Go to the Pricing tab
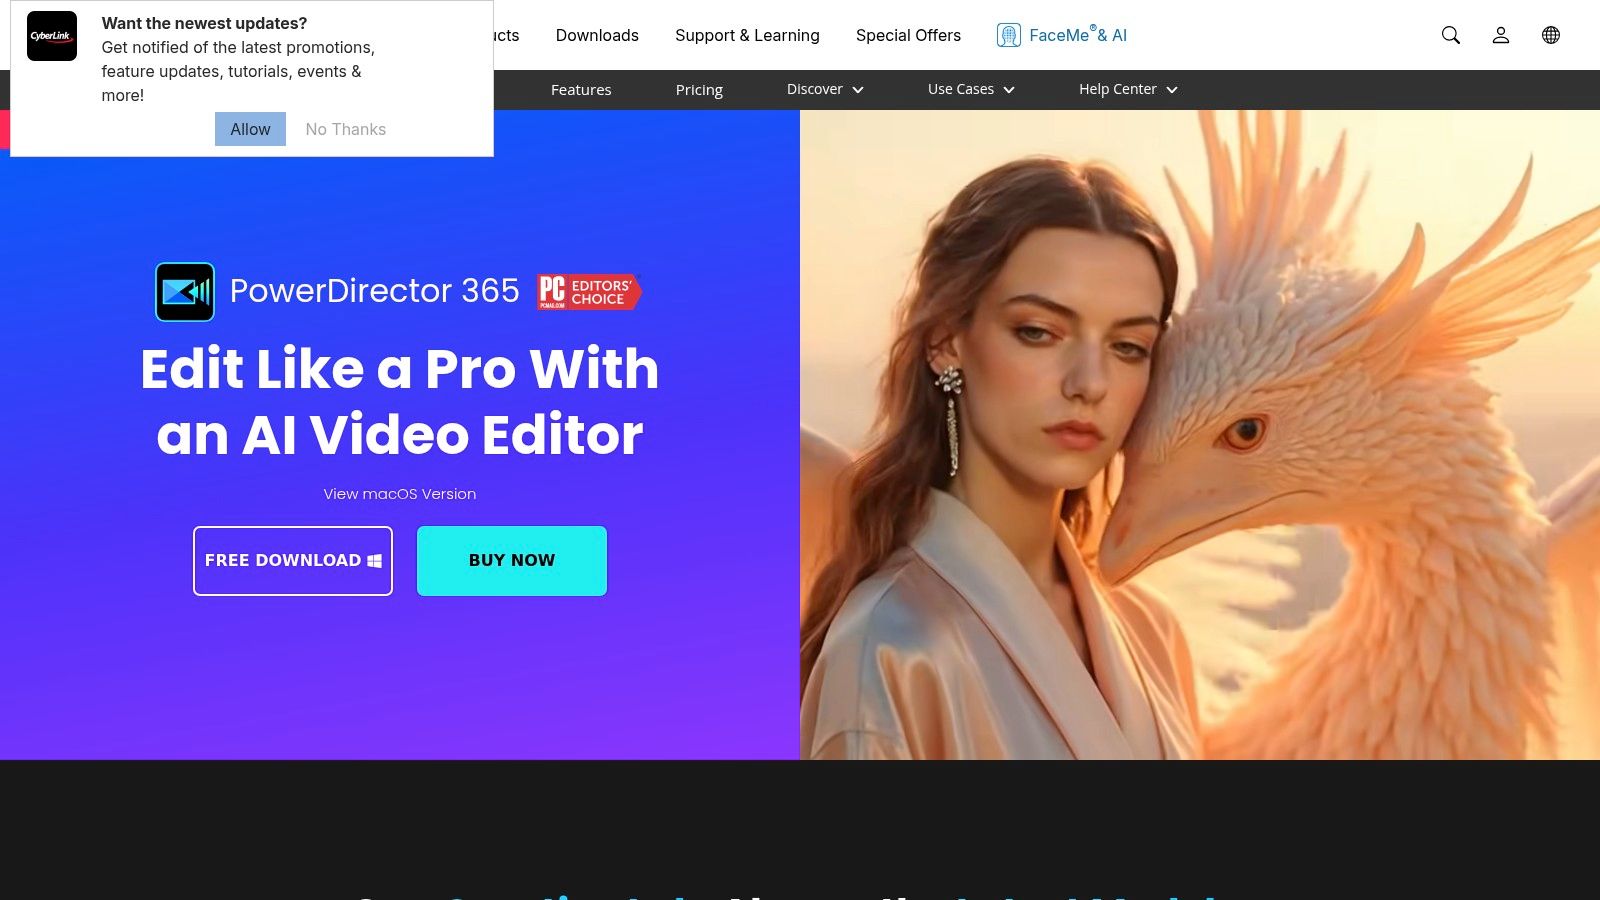Image resolution: width=1600 pixels, height=900 pixels. coord(699,90)
